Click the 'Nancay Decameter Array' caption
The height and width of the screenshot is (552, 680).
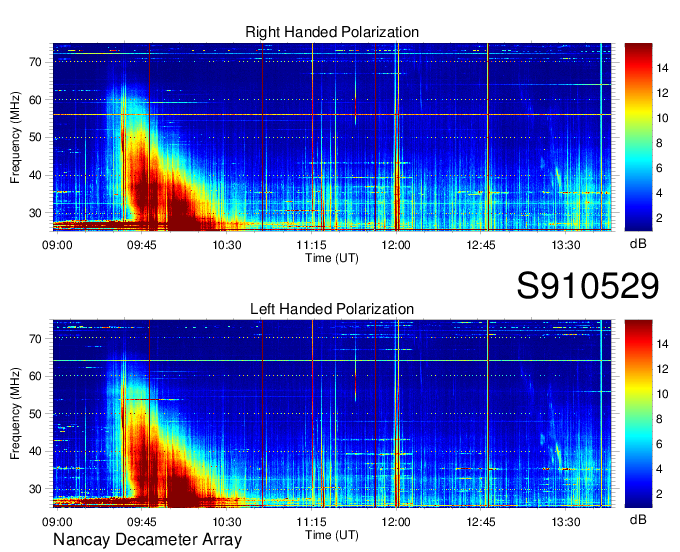147,540
